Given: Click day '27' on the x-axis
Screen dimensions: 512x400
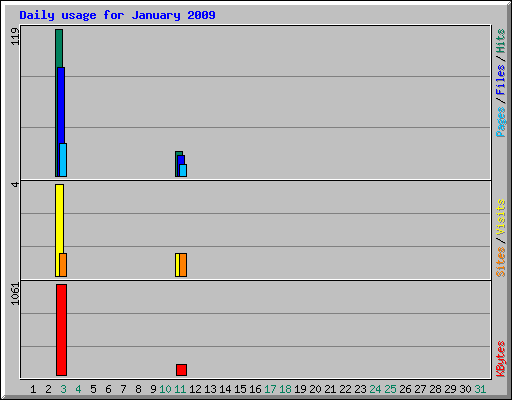Looking at the screenshot, I should [420, 389].
